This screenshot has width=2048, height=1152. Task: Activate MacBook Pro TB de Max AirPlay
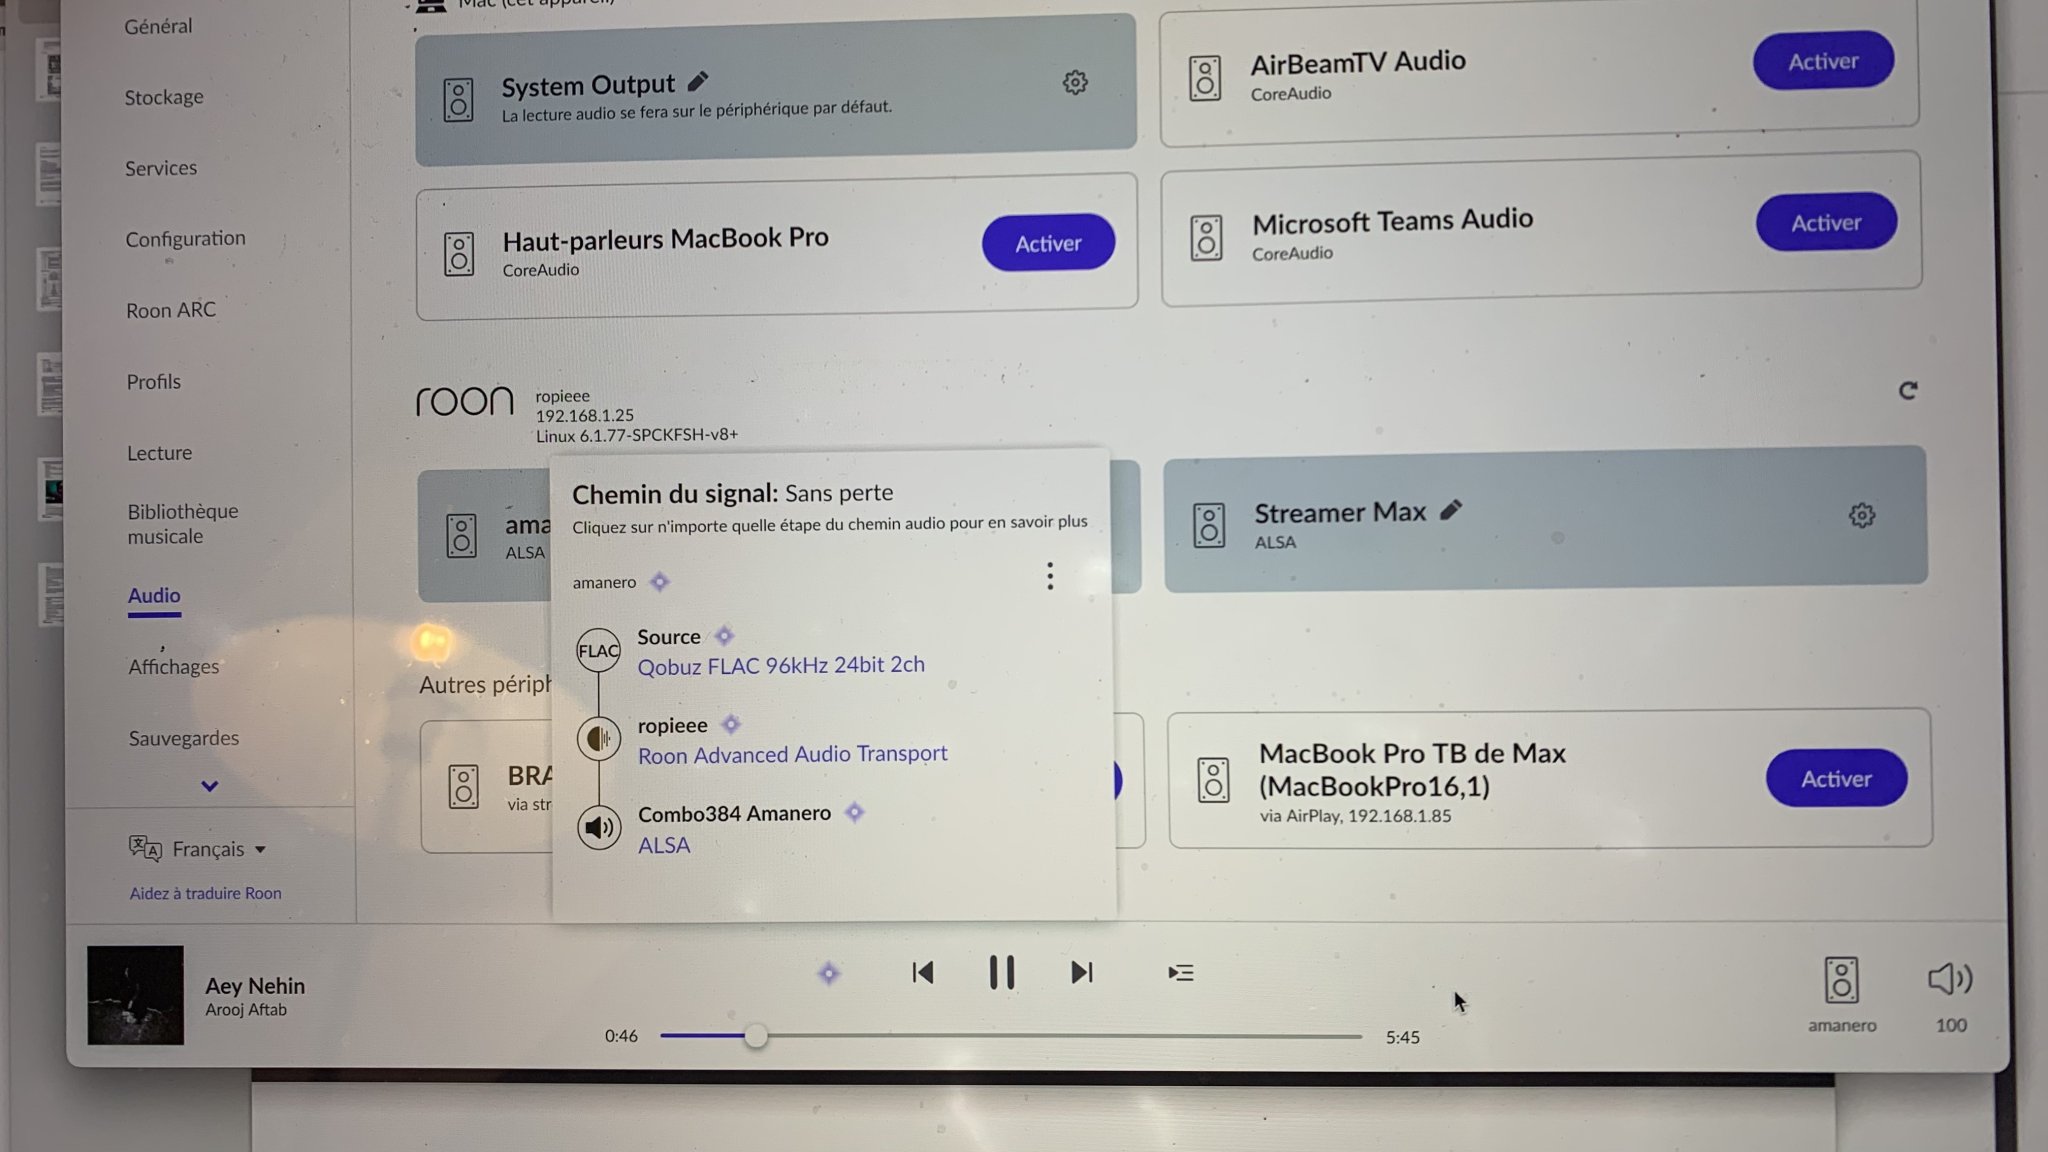(1836, 778)
